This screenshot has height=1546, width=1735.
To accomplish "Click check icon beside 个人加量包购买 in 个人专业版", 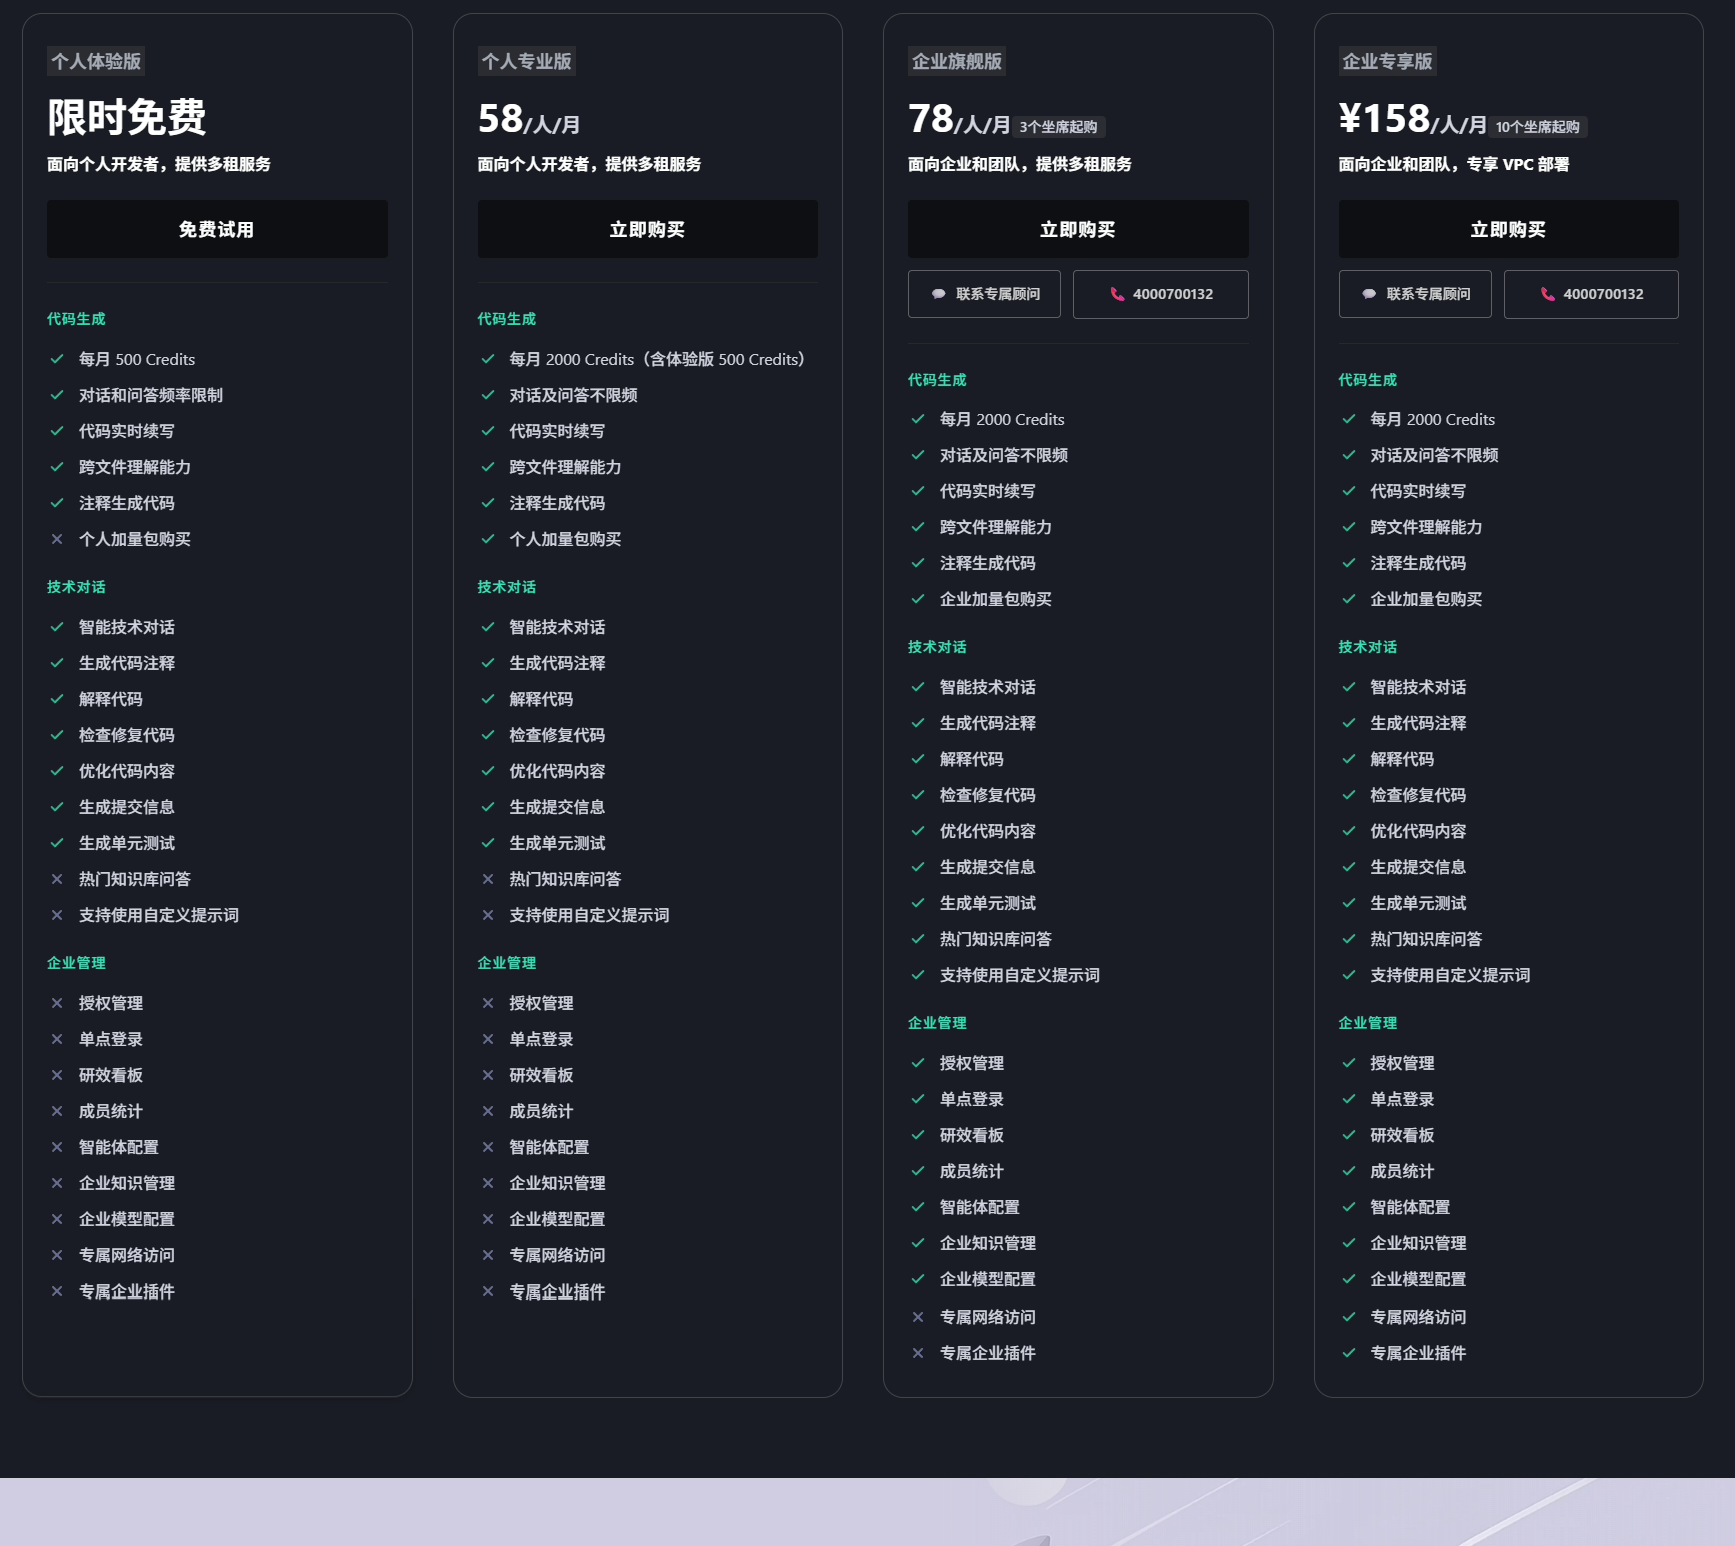I will tap(488, 539).
